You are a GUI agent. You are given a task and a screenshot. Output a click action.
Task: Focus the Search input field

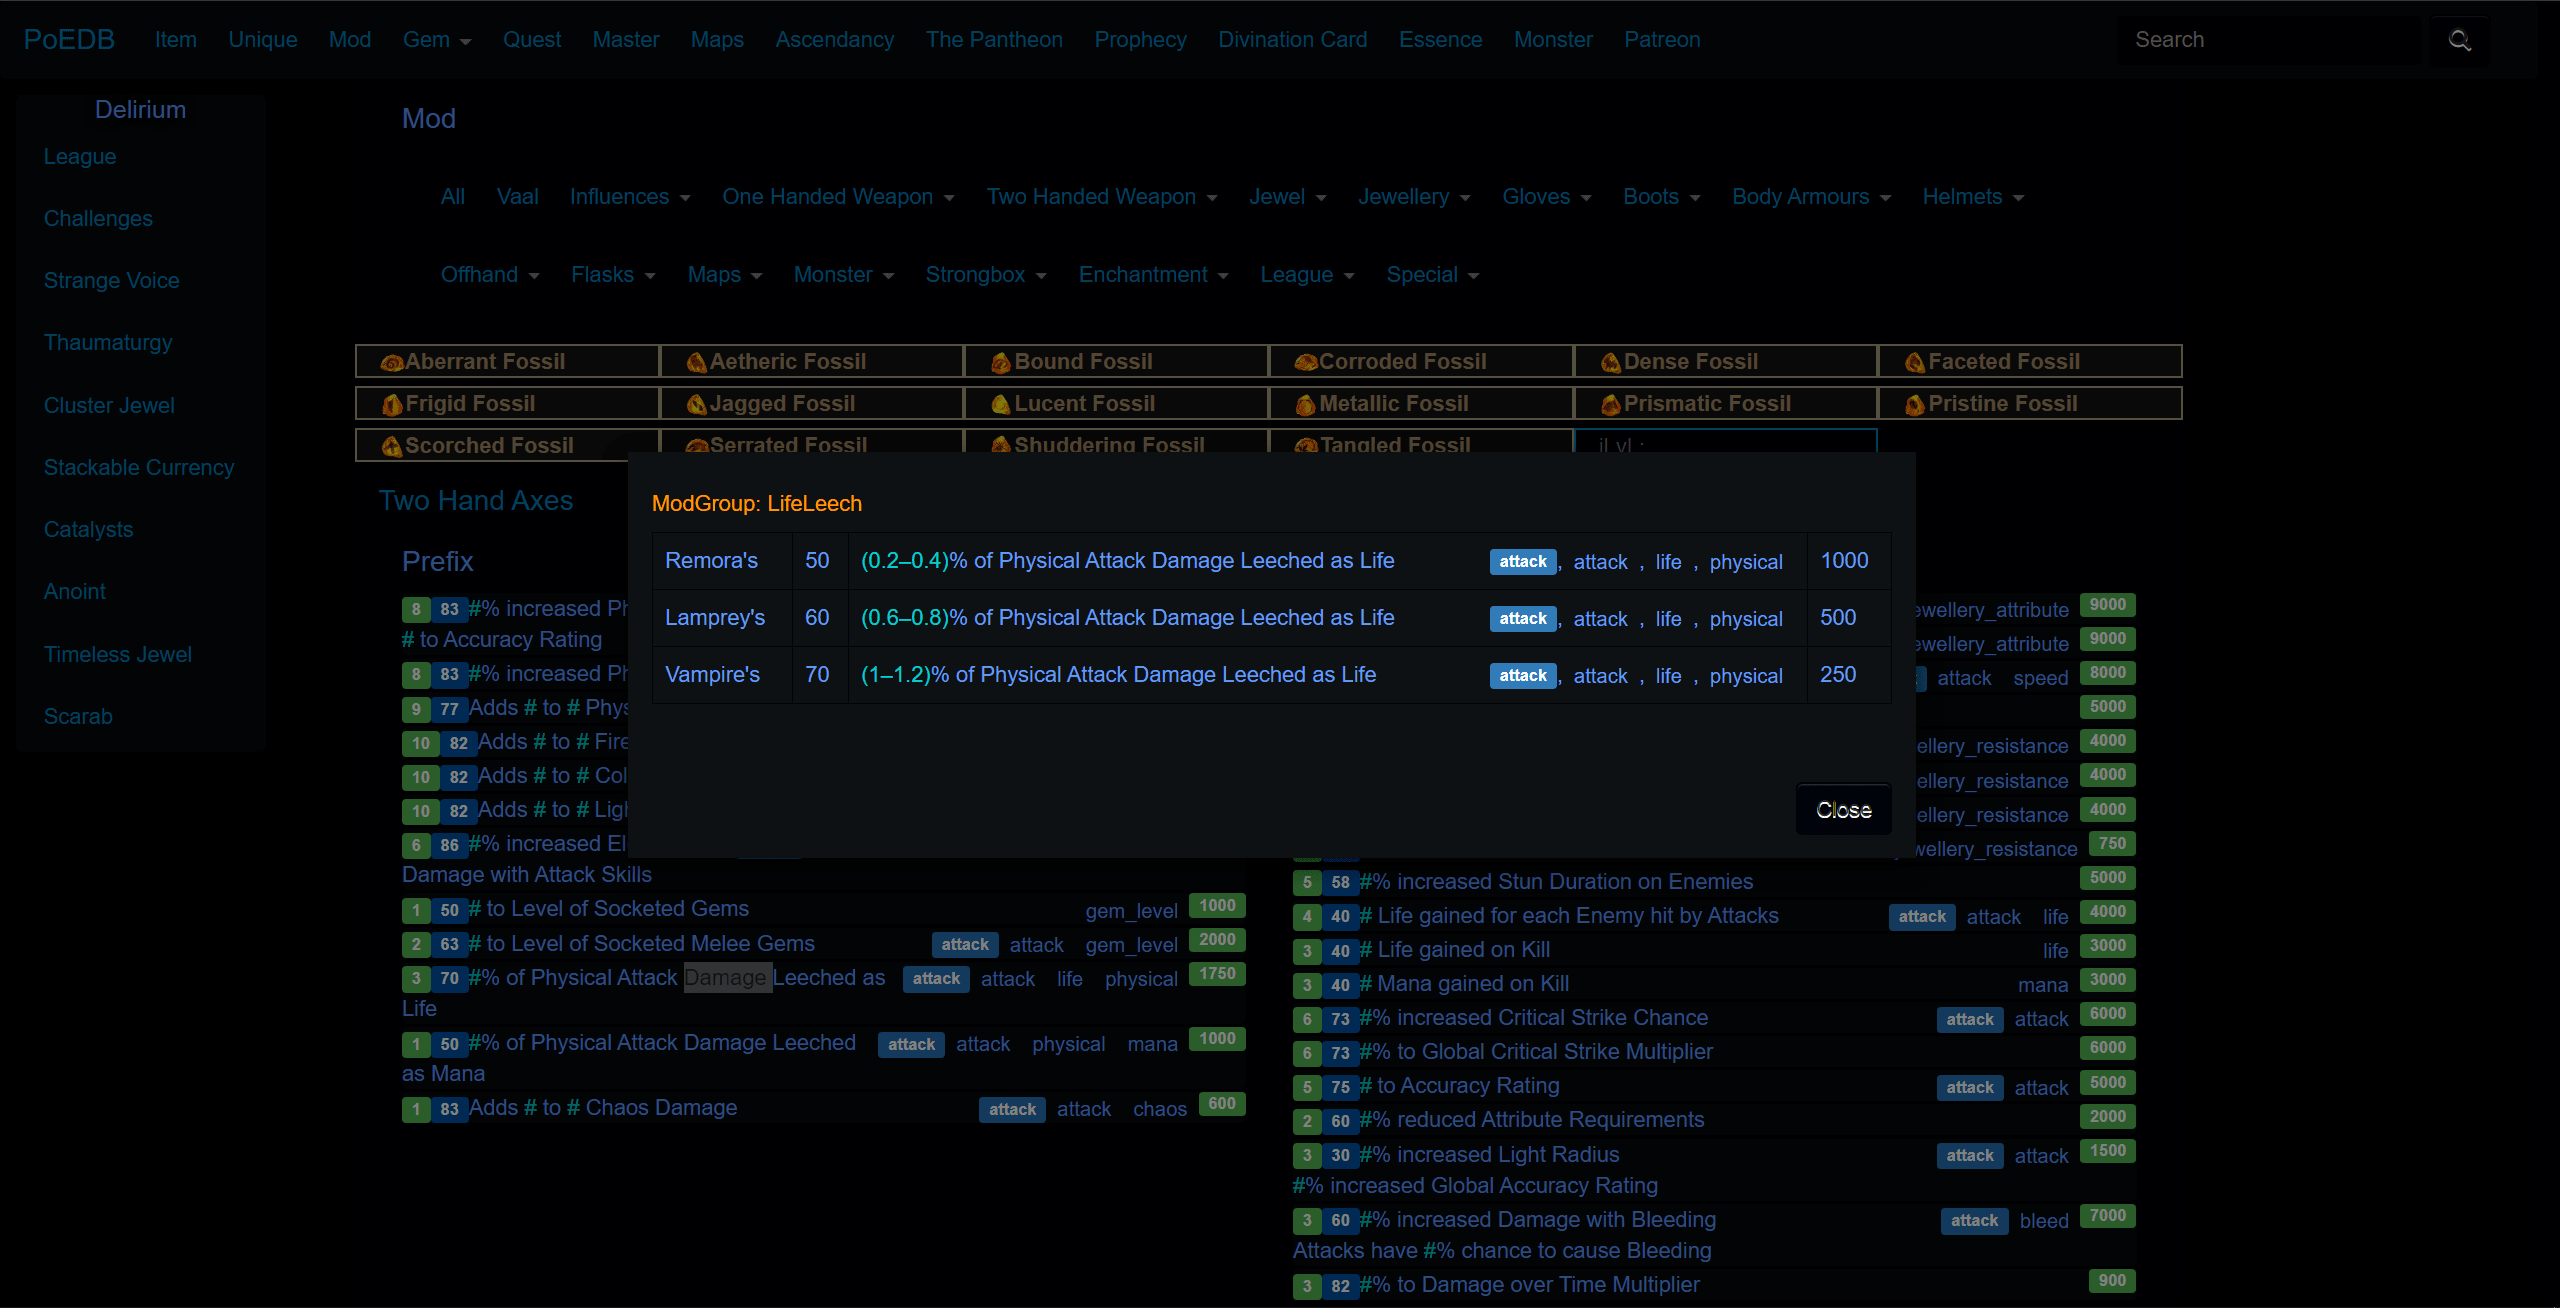[2270, 40]
